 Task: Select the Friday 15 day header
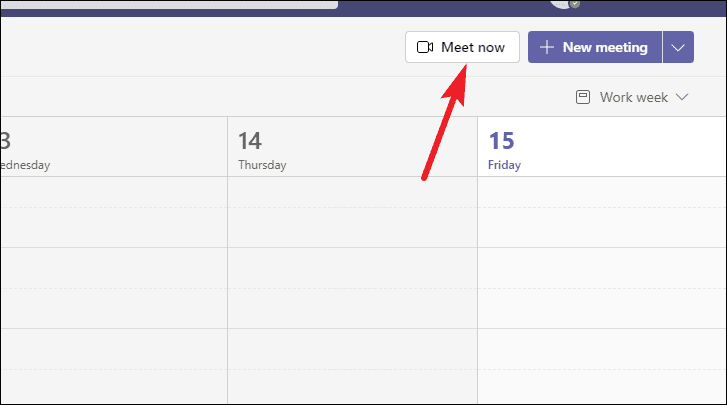(x=602, y=147)
